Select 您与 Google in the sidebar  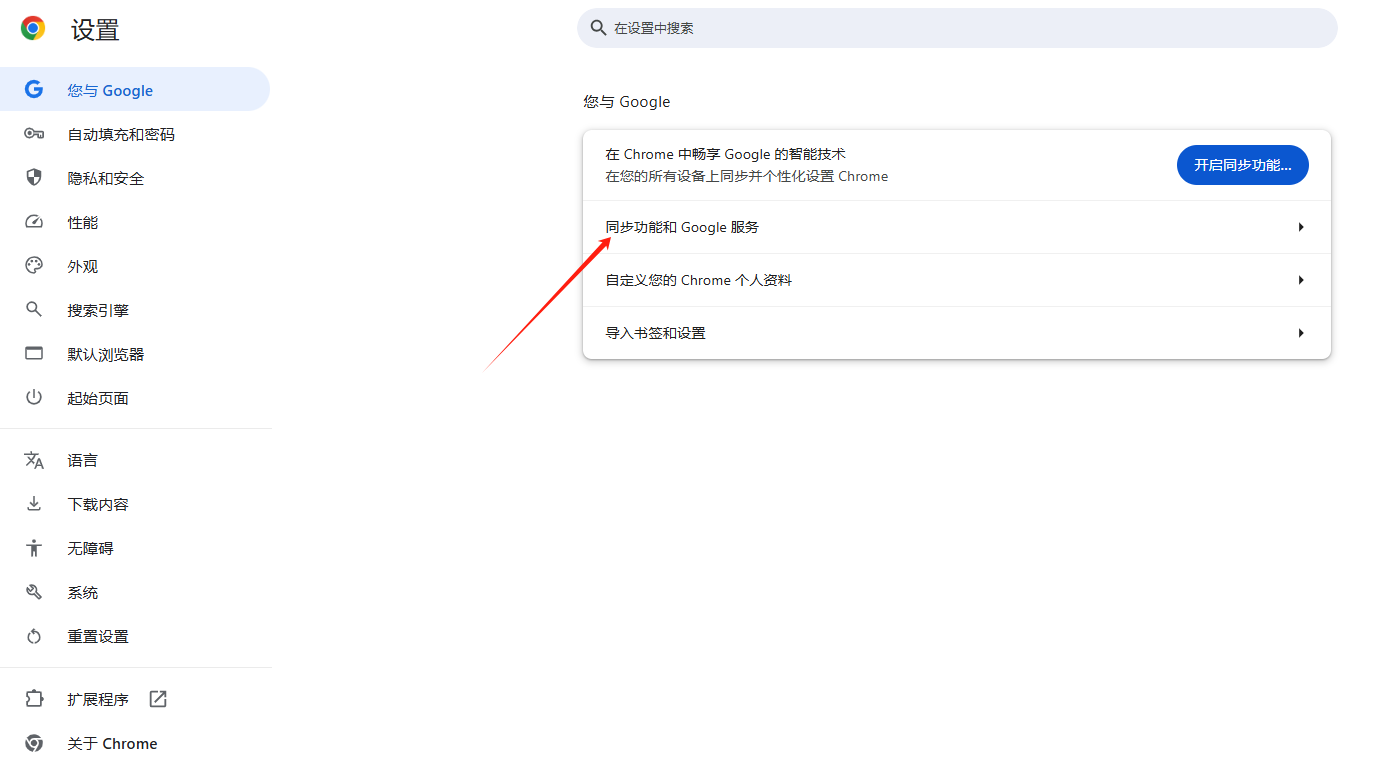[135, 90]
